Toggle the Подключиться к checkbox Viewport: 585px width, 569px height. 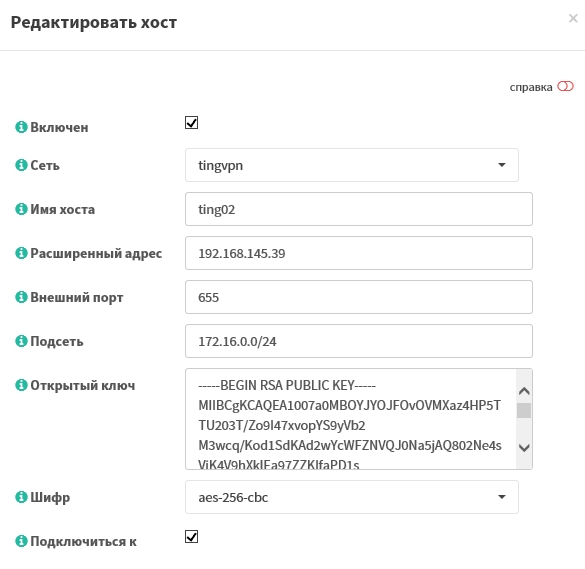[x=191, y=537]
